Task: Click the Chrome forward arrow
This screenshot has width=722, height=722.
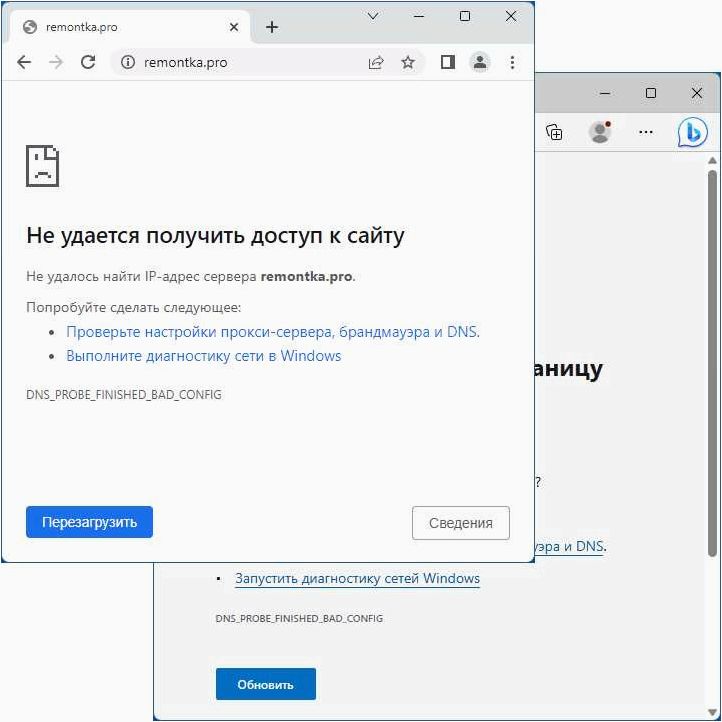Action: [x=56, y=62]
